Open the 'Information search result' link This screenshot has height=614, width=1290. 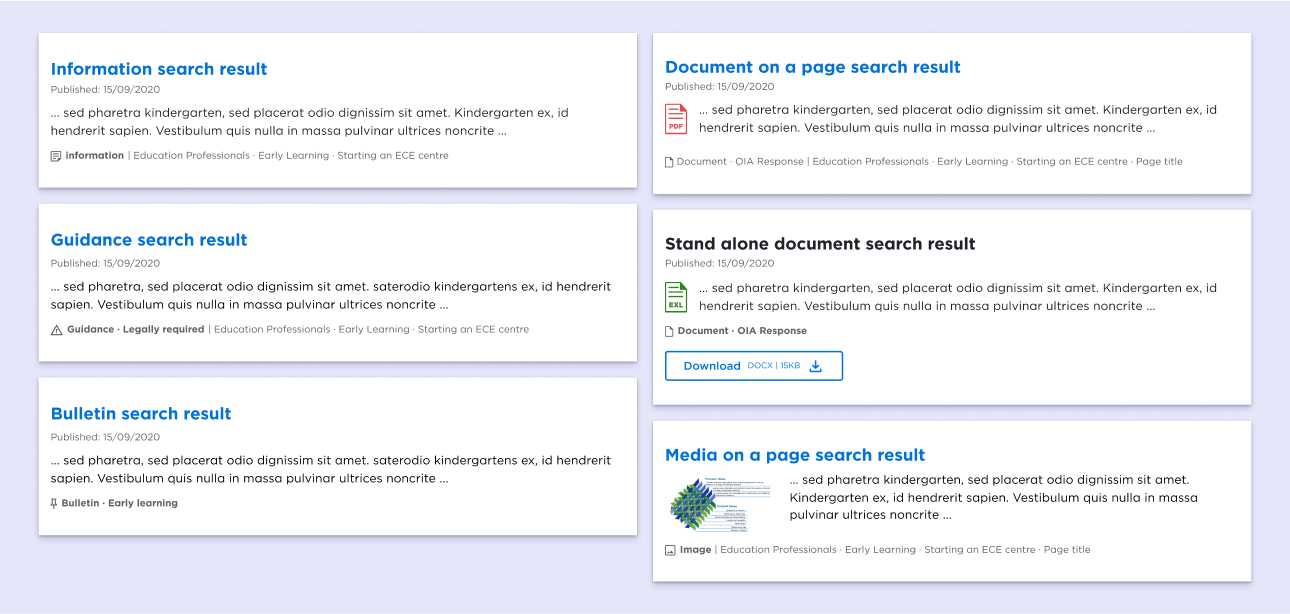point(159,69)
